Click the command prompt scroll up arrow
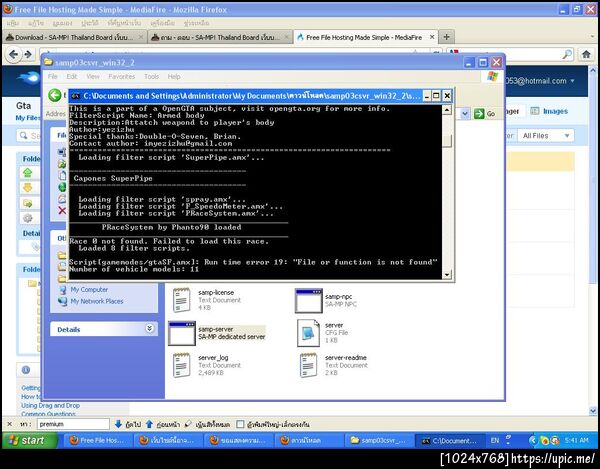The width and height of the screenshot is (600, 469). coord(447,110)
